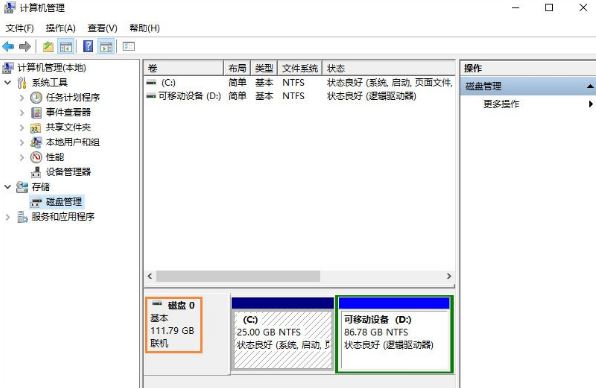This screenshot has height=388, width=596.
Task: Select the (C:) volume row in the list
Action: pyautogui.click(x=300, y=82)
